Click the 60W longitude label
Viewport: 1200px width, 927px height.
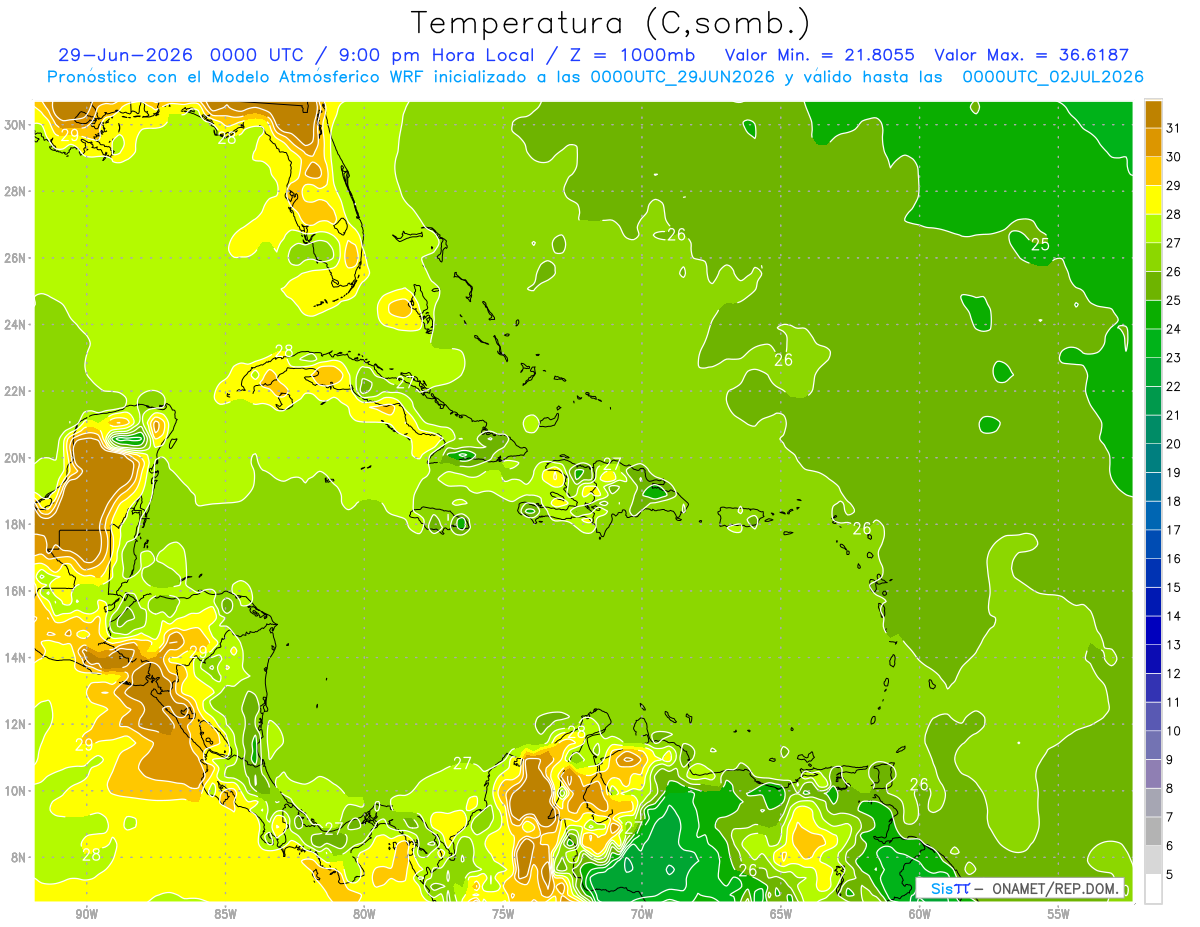coord(920,914)
